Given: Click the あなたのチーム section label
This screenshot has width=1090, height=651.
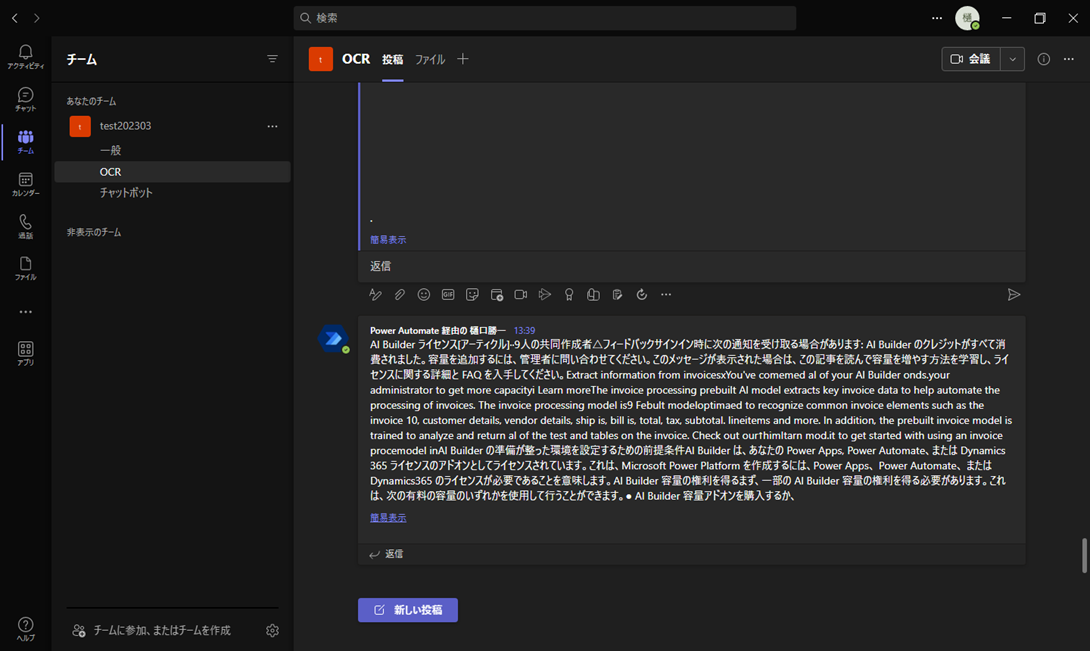Looking at the screenshot, I should point(91,102).
